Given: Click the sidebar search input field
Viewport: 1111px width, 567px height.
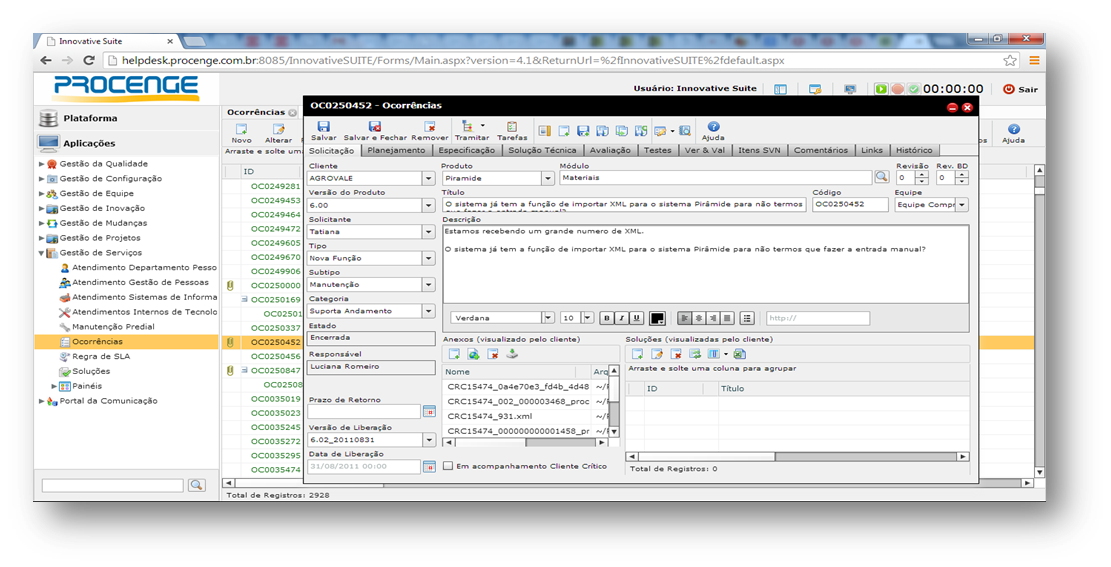Looking at the screenshot, I should pos(113,485).
